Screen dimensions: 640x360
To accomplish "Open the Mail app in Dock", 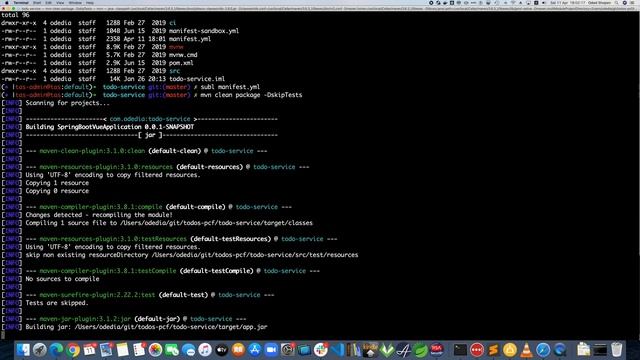I will [x=106, y=349].
